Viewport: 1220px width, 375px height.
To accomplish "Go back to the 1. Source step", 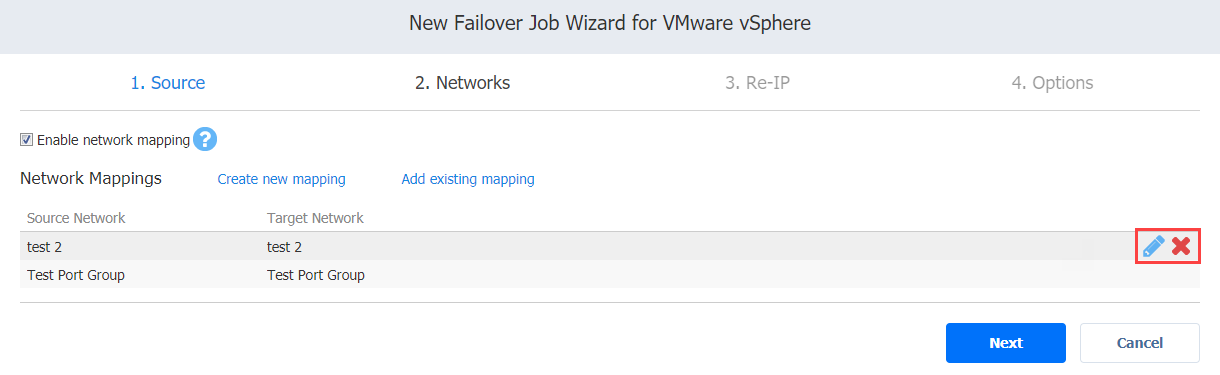I will pyautogui.click(x=168, y=83).
